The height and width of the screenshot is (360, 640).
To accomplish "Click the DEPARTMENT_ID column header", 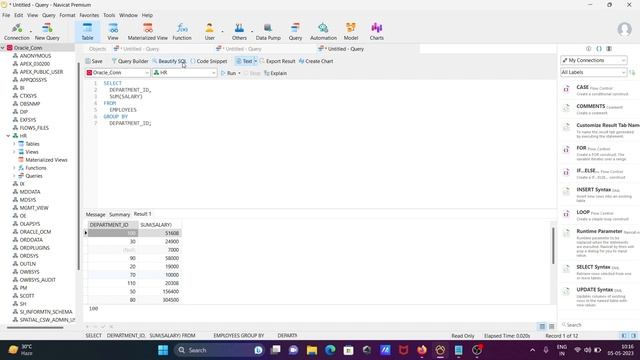I will [x=113, y=225].
